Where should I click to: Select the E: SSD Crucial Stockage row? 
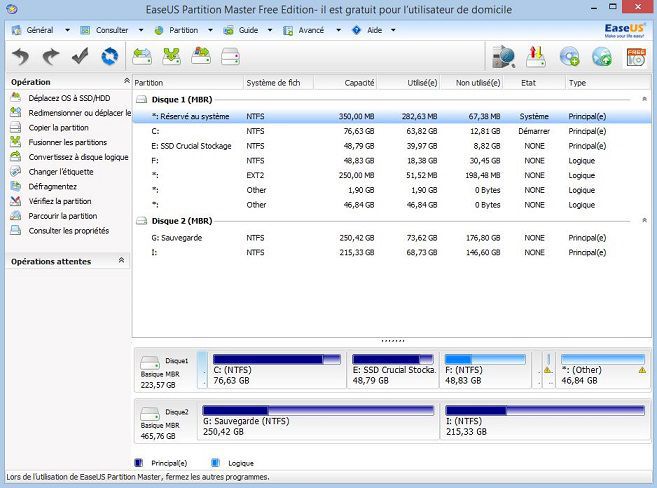click(392, 146)
